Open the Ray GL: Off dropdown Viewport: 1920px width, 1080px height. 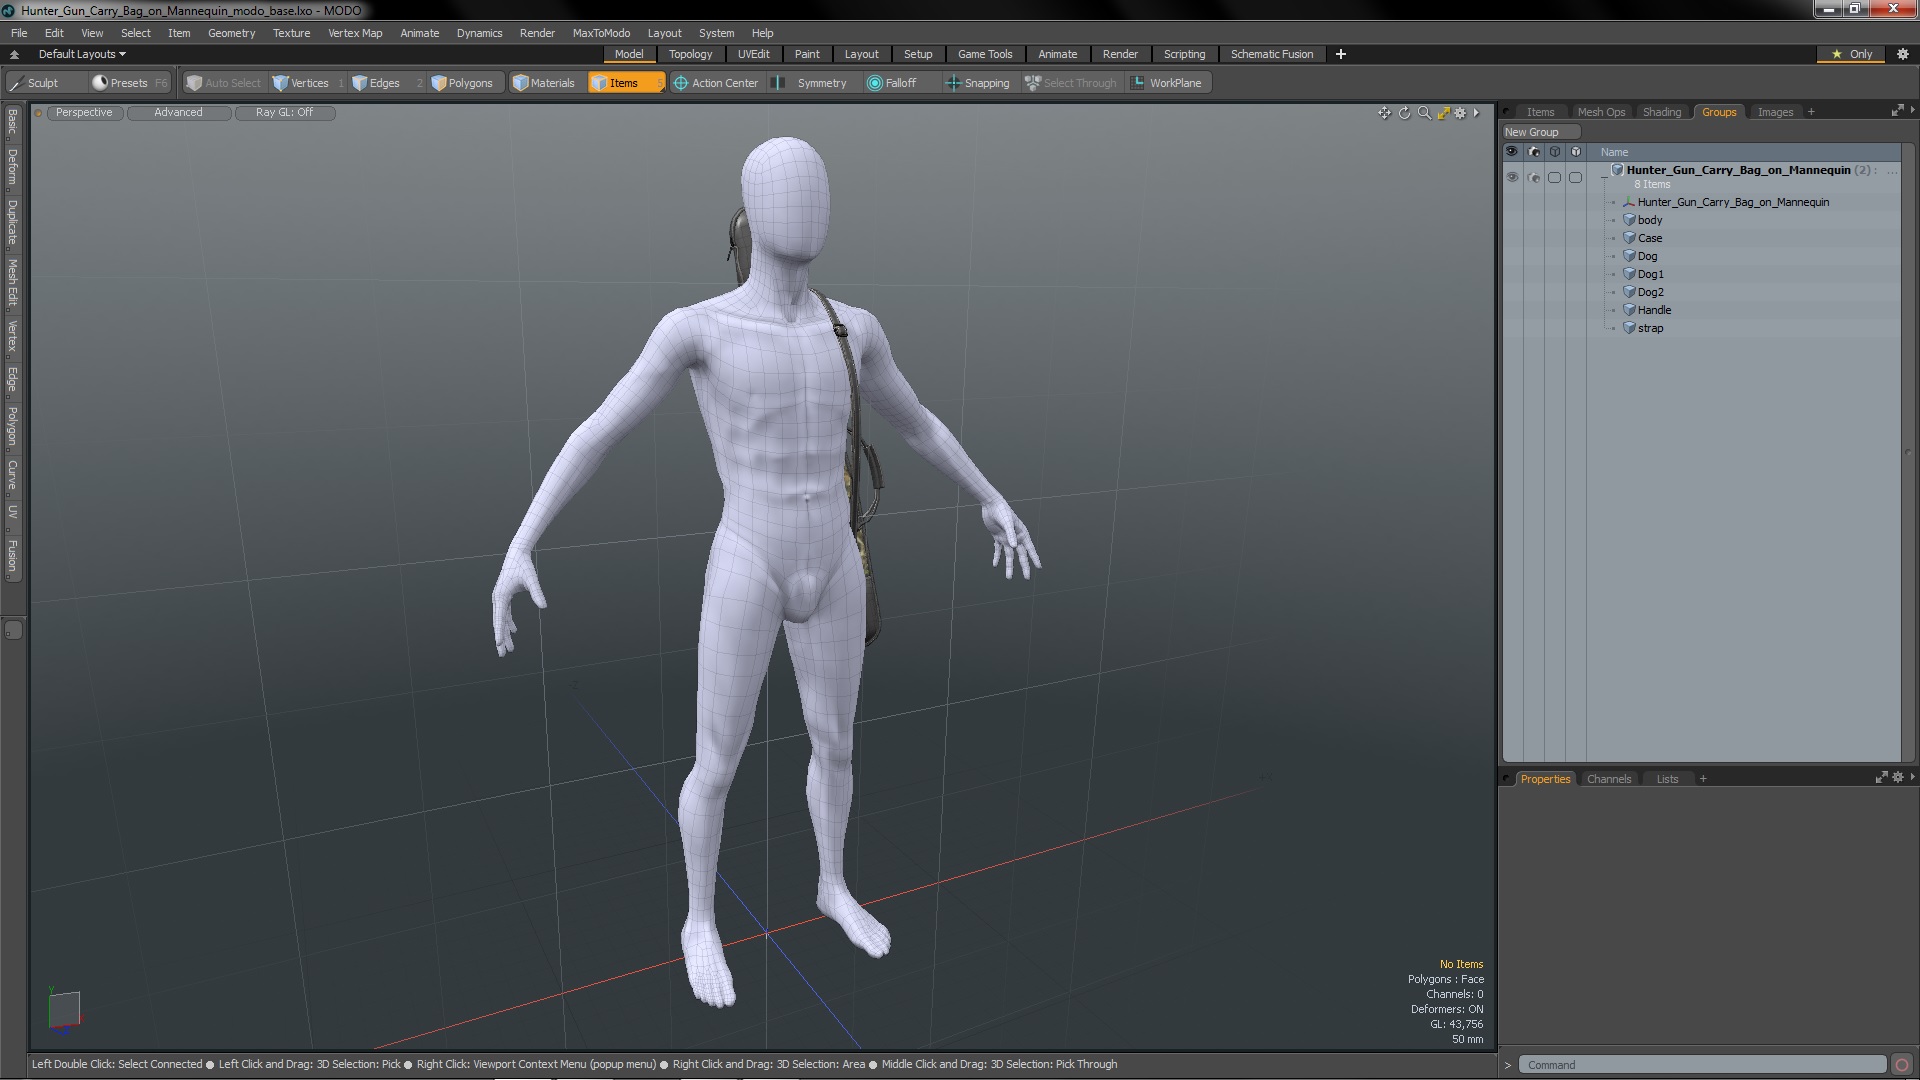pos(284,113)
